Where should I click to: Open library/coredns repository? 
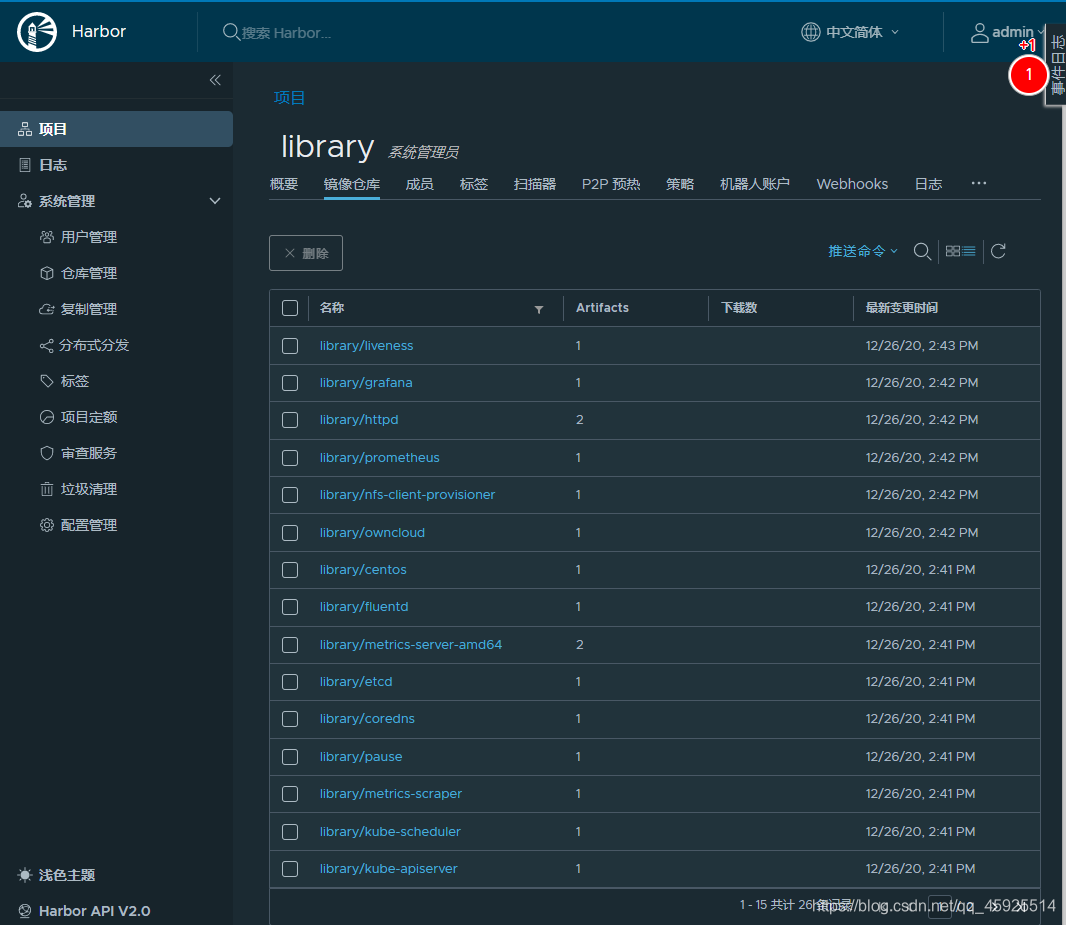[x=367, y=719]
